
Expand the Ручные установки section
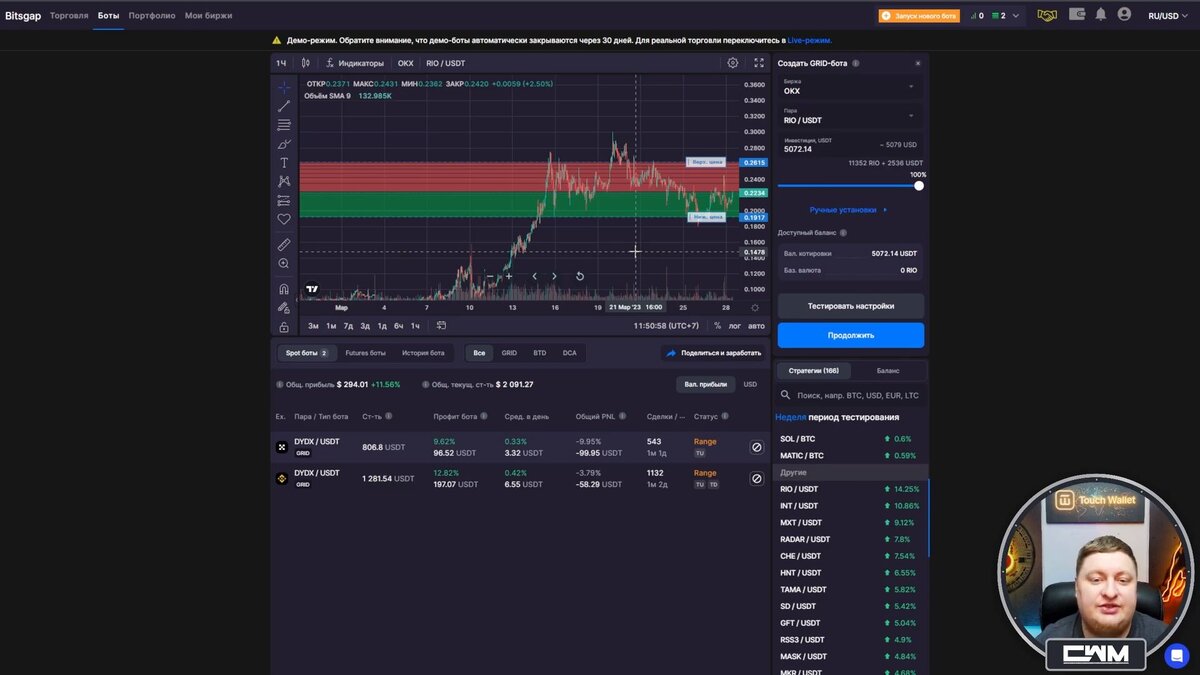(848, 210)
